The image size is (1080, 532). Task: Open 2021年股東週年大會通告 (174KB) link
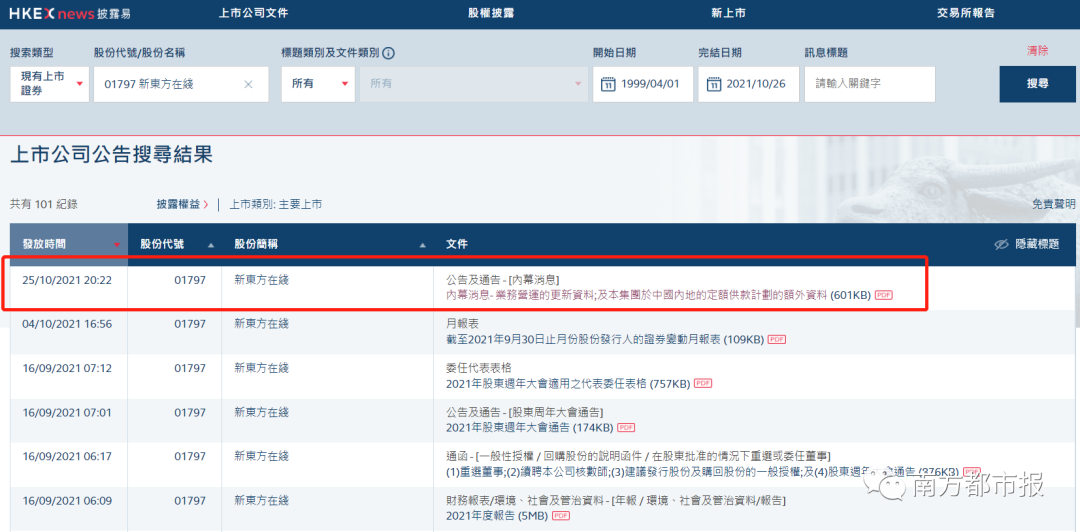tap(530, 427)
